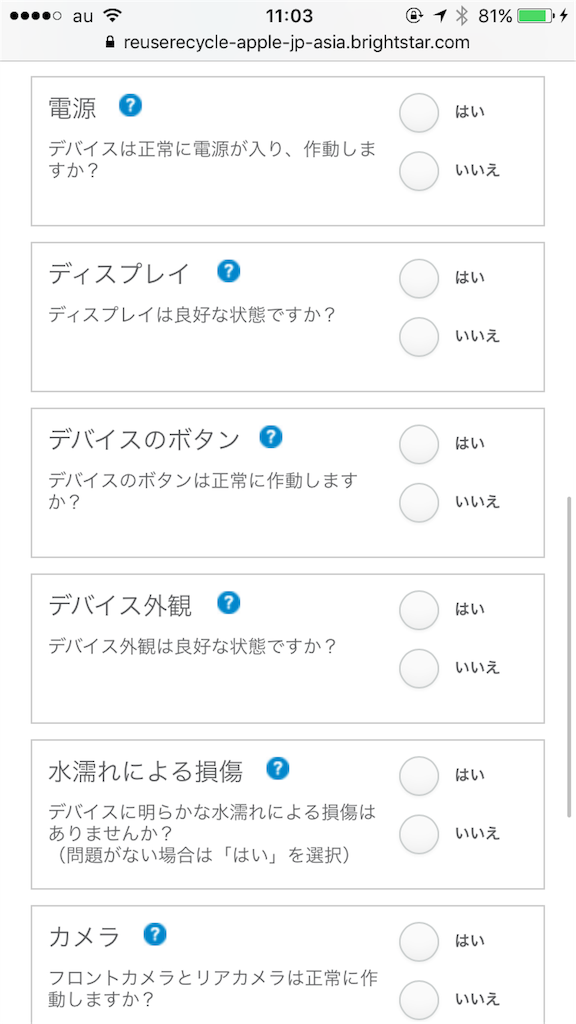The height and width of the screenshot is (1024, 576).
Task: Tap the reuserecycle brightstar.com URL bar
Action: (288, 42)
